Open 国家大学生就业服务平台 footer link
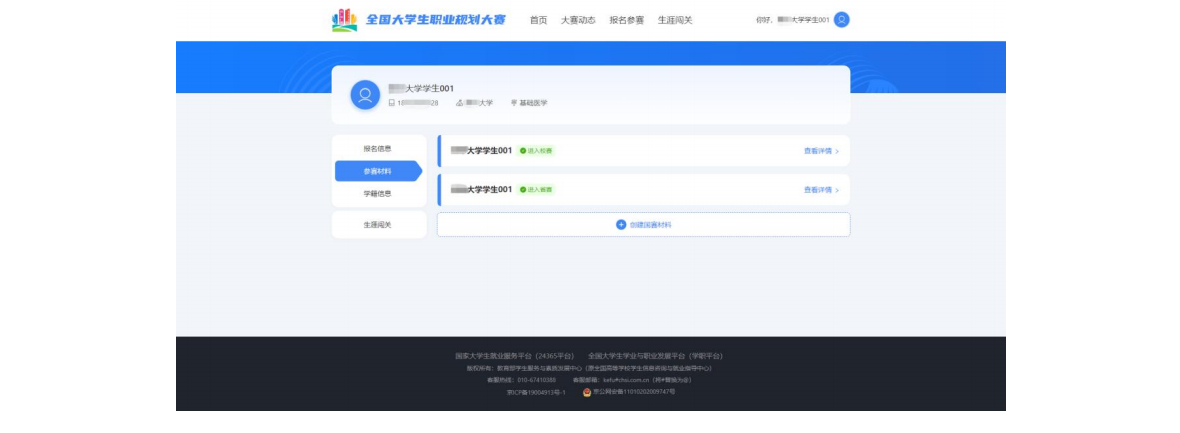The height and width of the screenshot is (433, 1180). tap(514, 356)
